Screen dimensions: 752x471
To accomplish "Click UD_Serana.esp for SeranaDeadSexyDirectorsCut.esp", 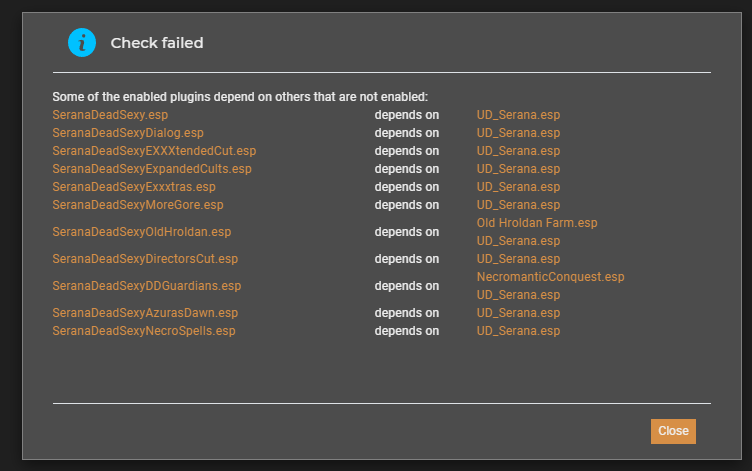I will (x=518, y=259).
